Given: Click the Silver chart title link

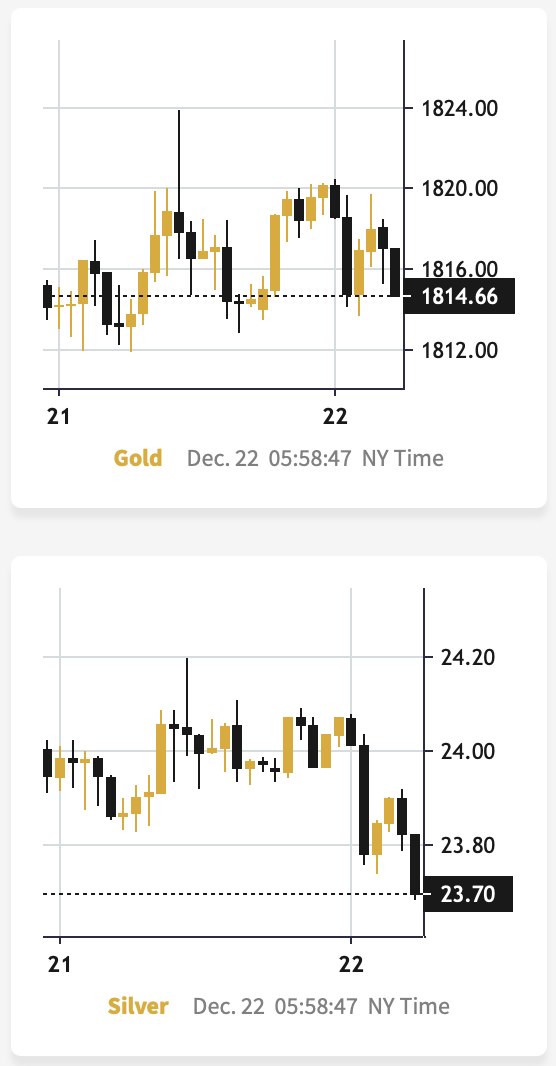Looking at the screenshot, I should pyautogui.click(x=138, y=1005).
